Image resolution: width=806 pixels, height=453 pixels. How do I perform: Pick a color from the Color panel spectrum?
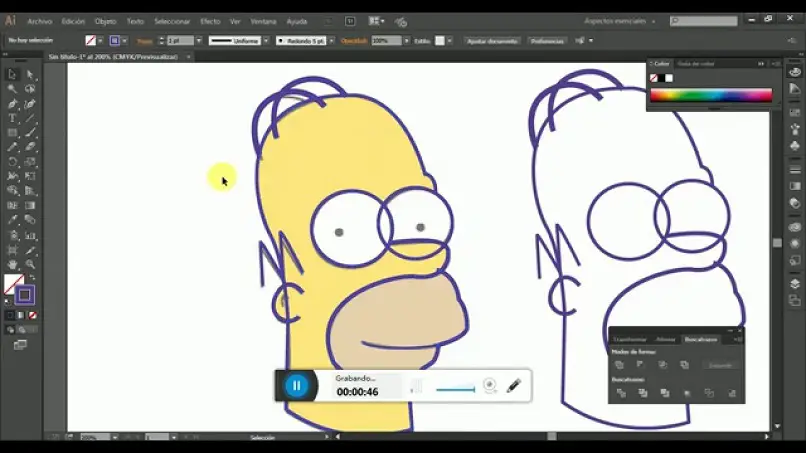[x=711, y=95]
